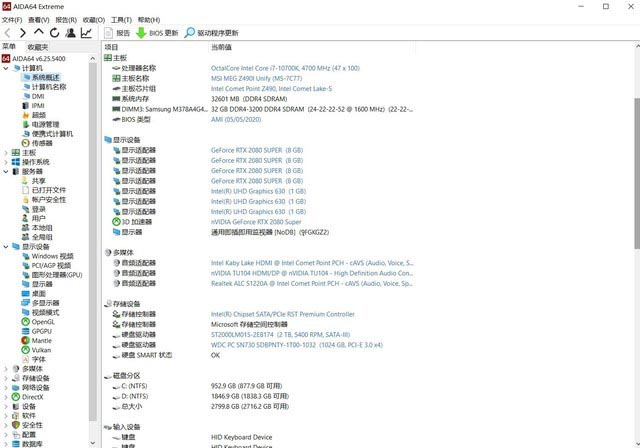Select the IPMI tree item

(x=33, y=106)
